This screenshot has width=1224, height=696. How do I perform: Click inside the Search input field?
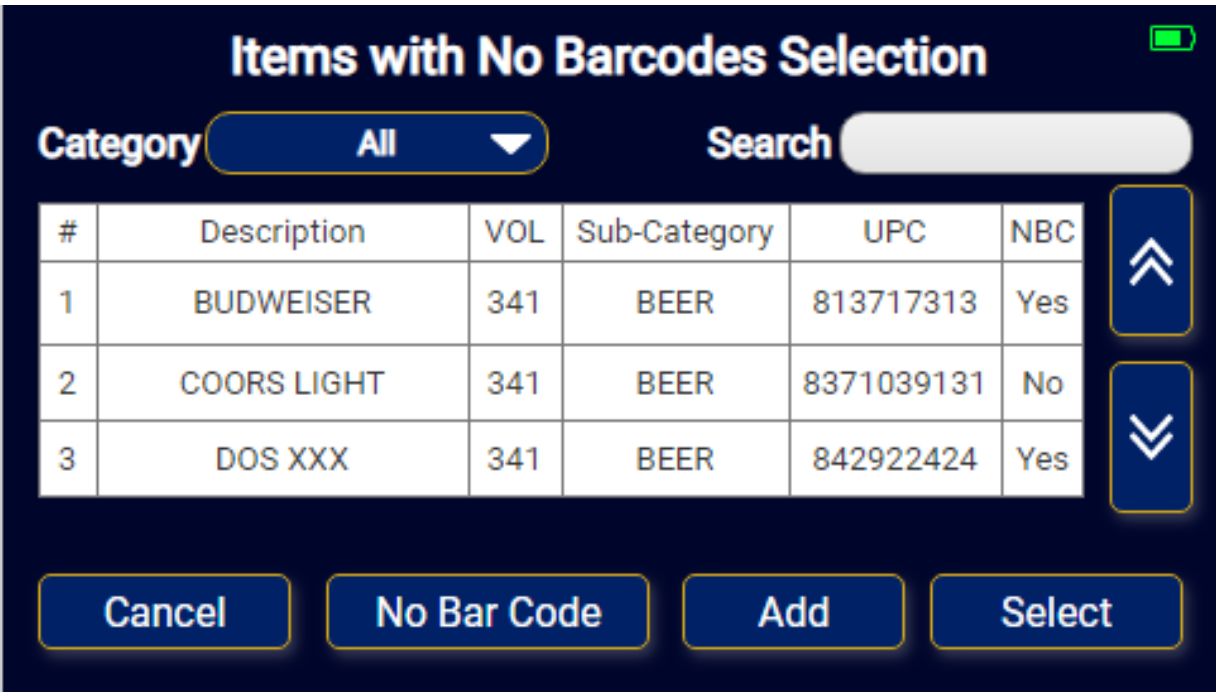coord(1016,143)
